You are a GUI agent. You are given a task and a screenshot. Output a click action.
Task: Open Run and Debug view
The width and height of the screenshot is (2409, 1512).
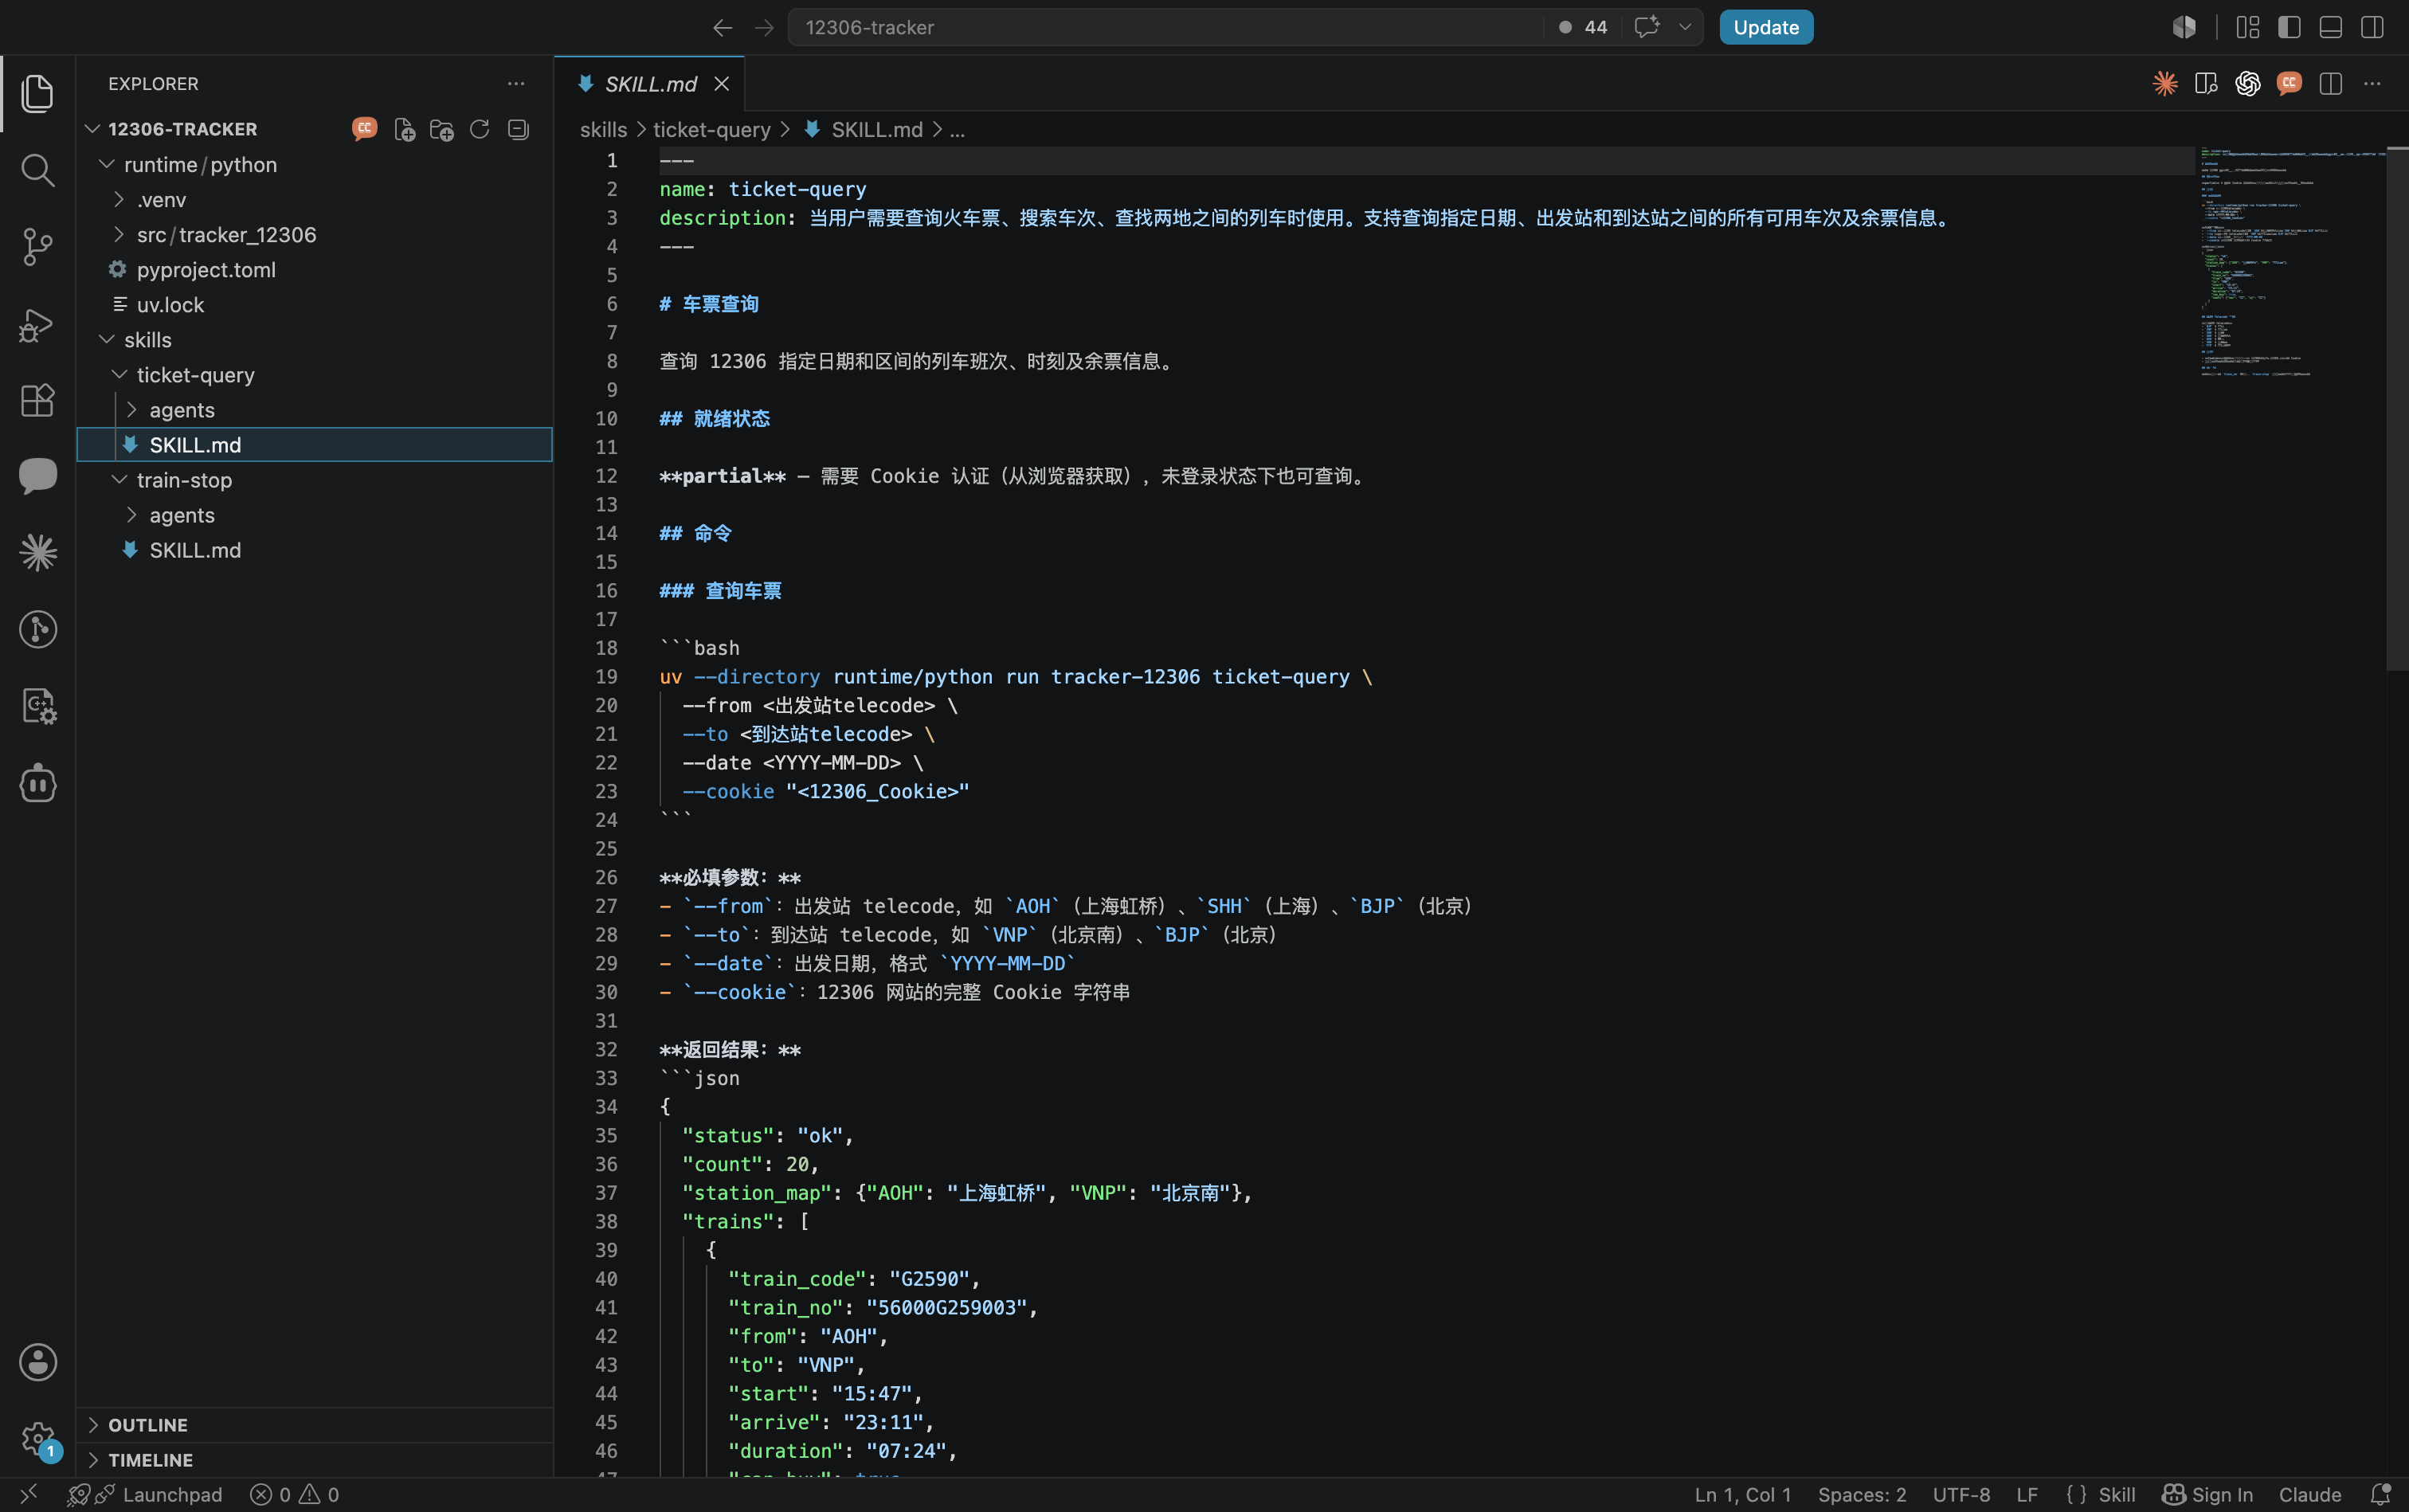coord(38,324)
